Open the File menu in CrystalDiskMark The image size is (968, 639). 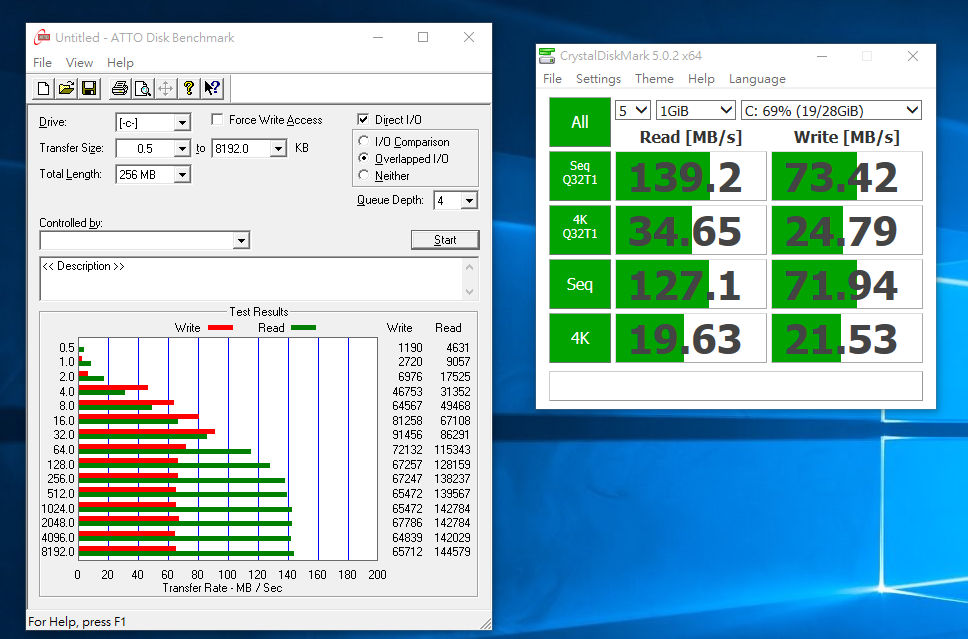[552, 78]
